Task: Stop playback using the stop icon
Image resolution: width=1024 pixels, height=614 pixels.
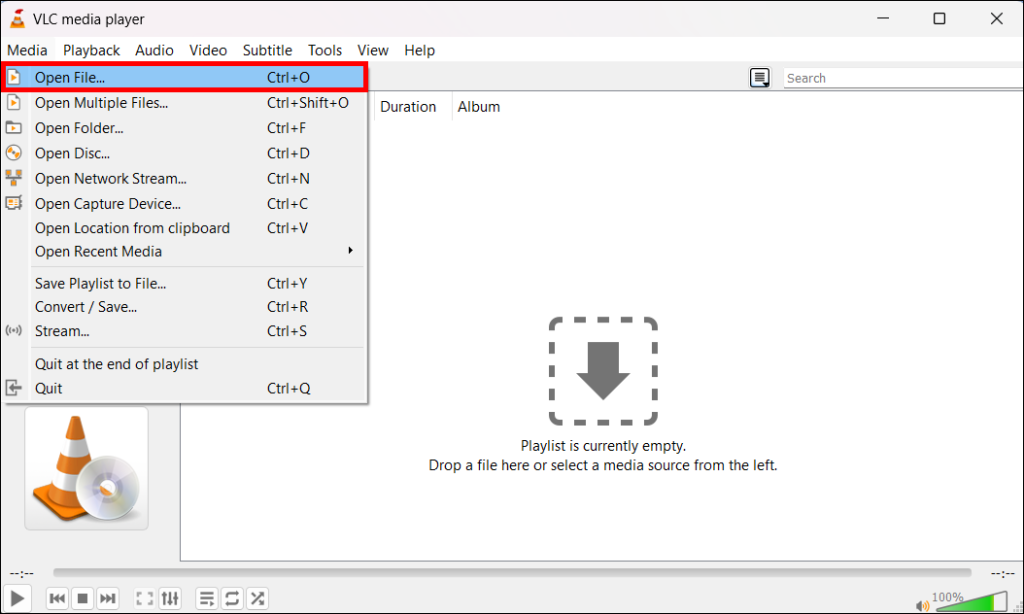Action: click(82, 598)
